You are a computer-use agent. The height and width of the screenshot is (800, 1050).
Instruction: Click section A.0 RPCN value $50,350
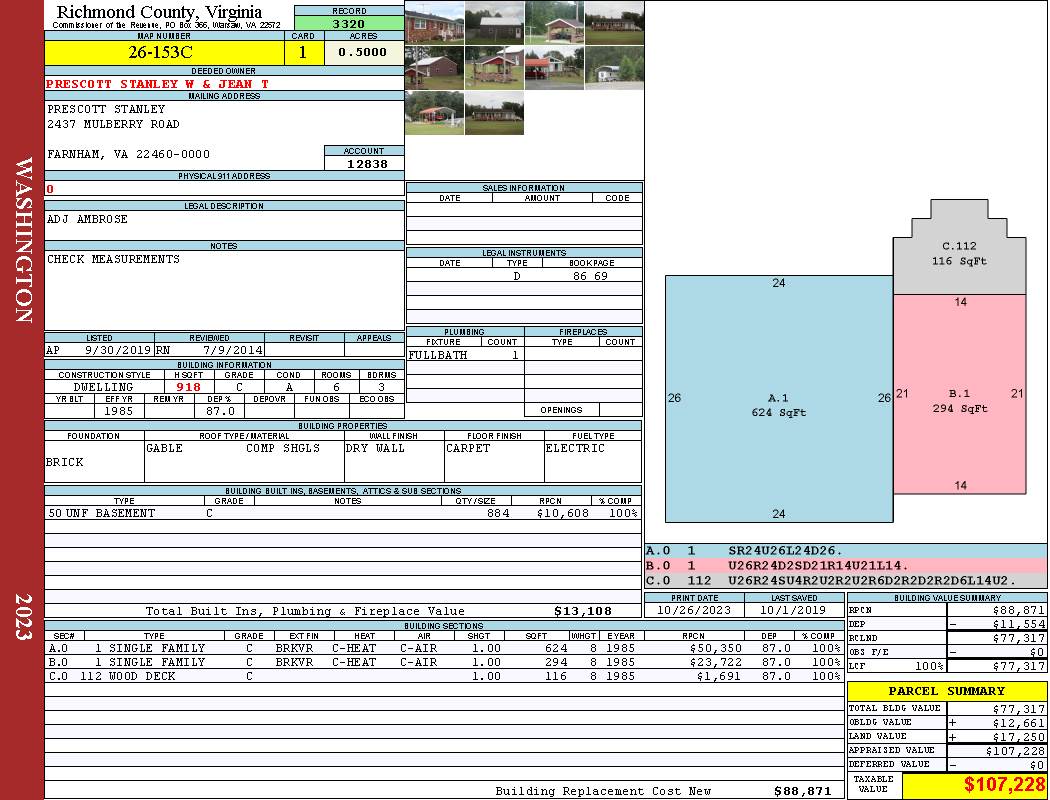pyautogui.click(x=715, y=648)
